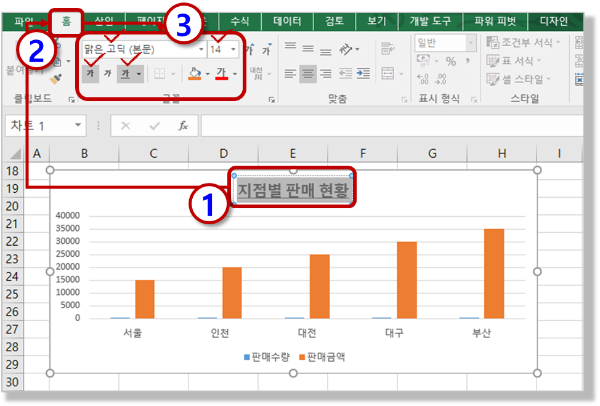Select the chart title 지점별 판매 현황
The image size is (600, 406).
293,190
